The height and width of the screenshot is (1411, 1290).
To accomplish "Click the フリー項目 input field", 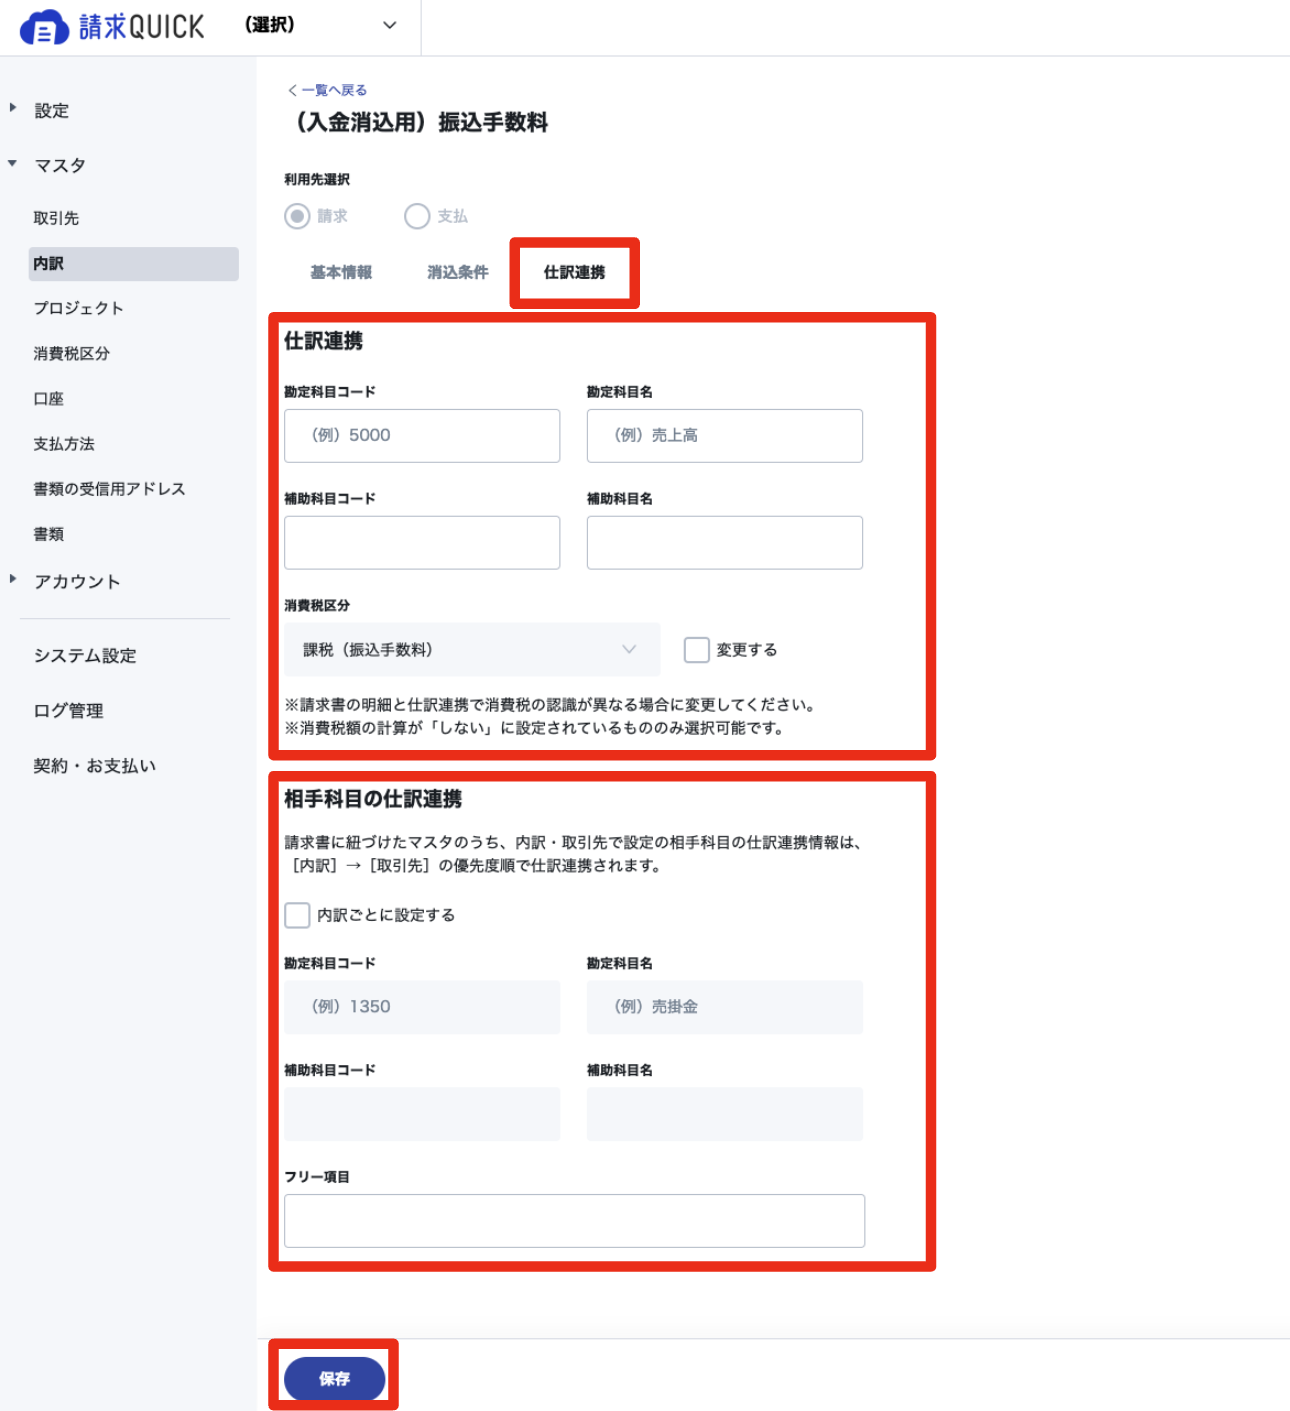I will coord(574,1221).
